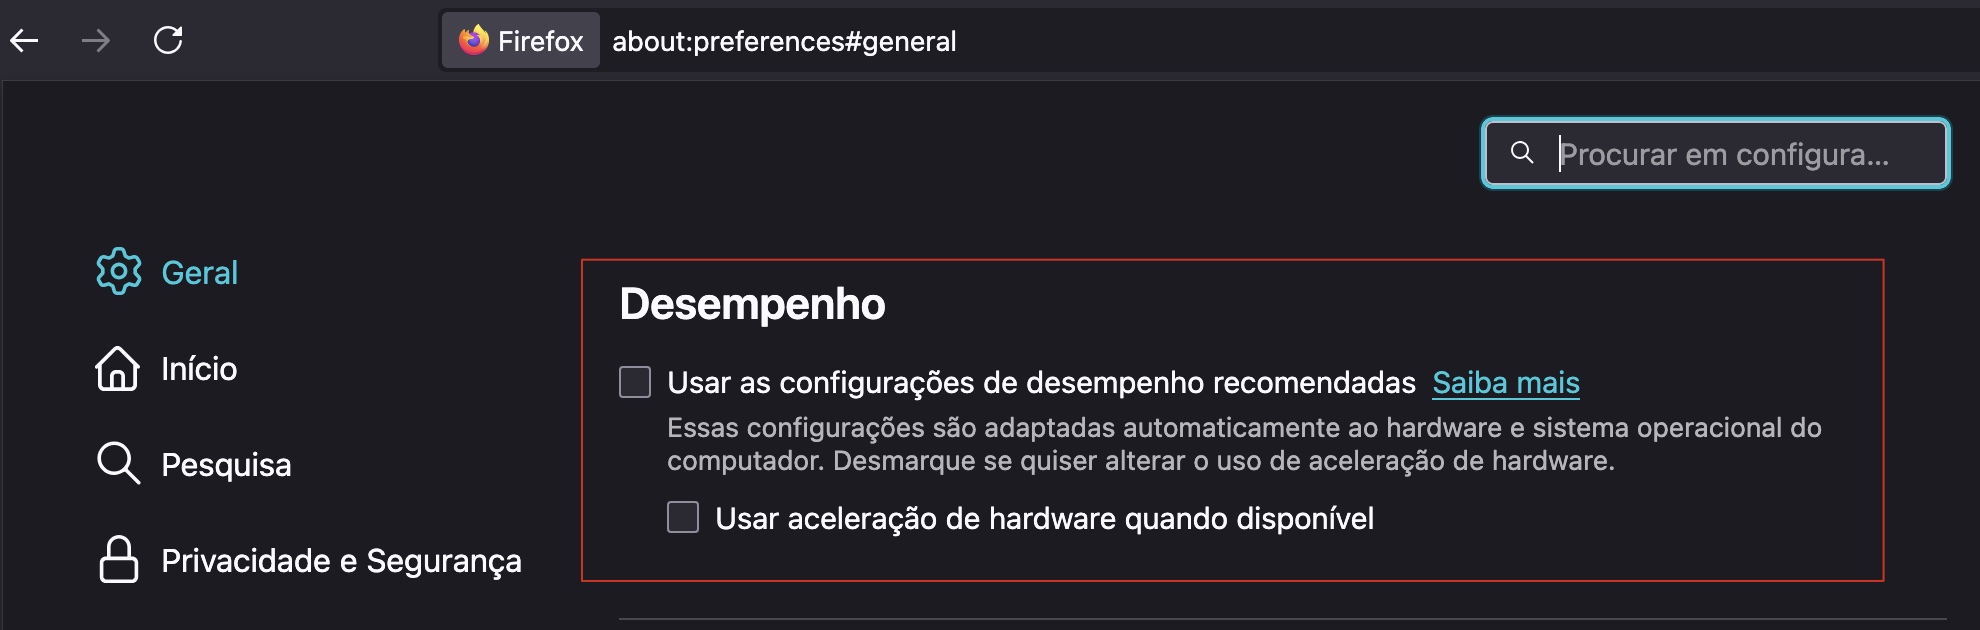Click the about:preferences address bar
Screen dimensions: 1980x630
coord(784,41)
